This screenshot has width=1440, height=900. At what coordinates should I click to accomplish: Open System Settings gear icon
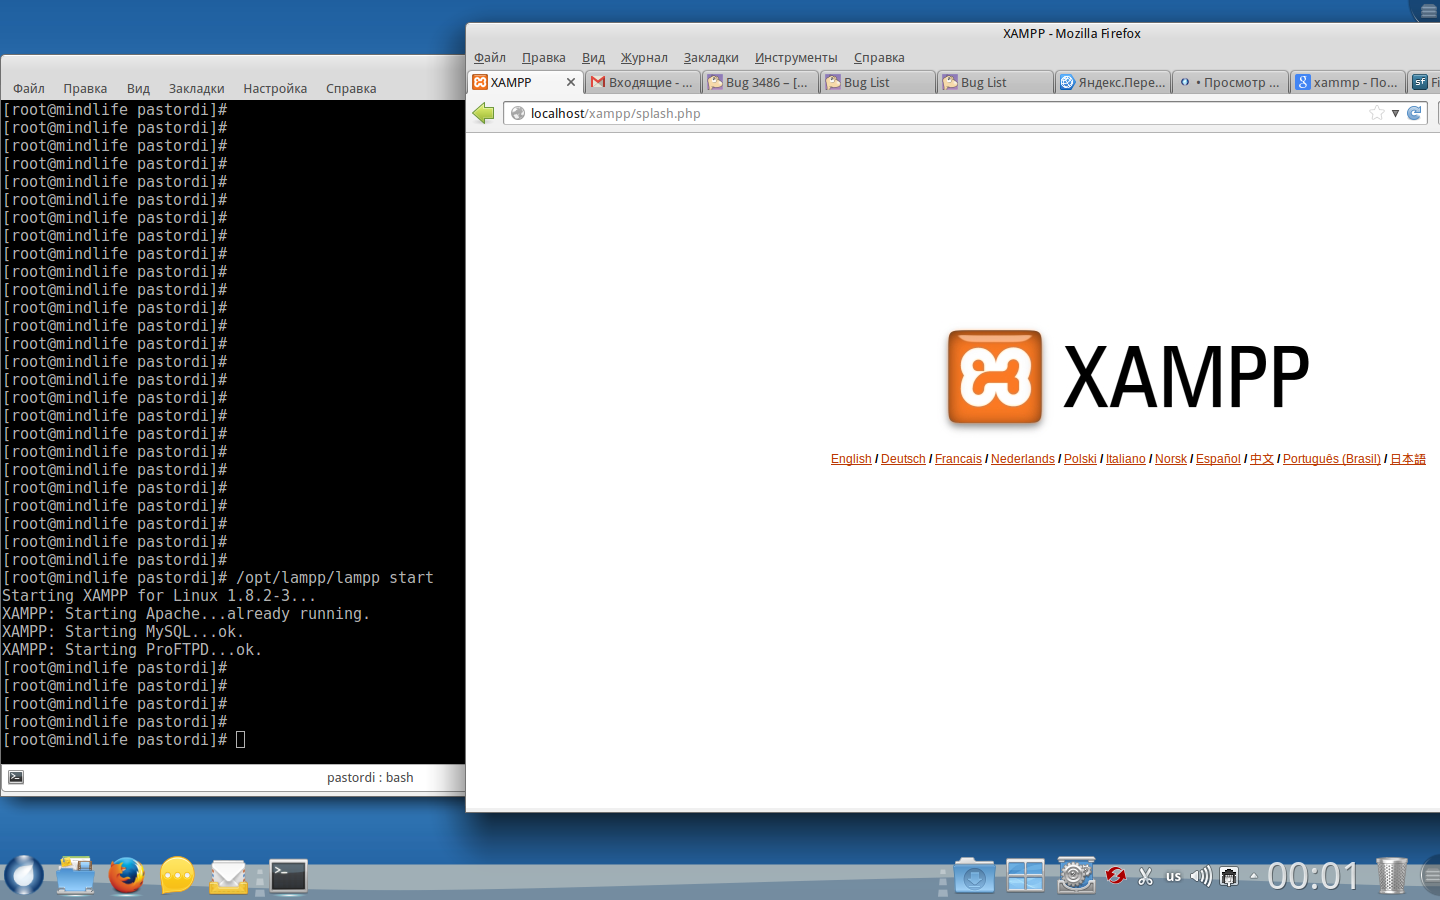pyautogui.click(x=1076, y=875)
